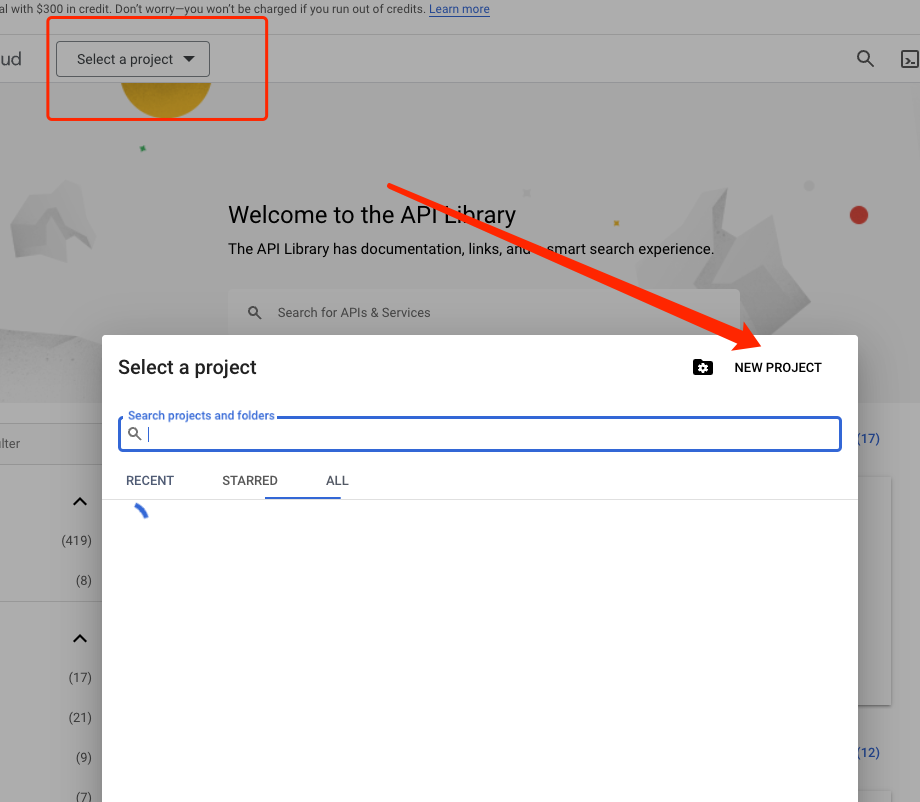Switch to the STARRED tab
920x802 pixels.
(250, 481)
